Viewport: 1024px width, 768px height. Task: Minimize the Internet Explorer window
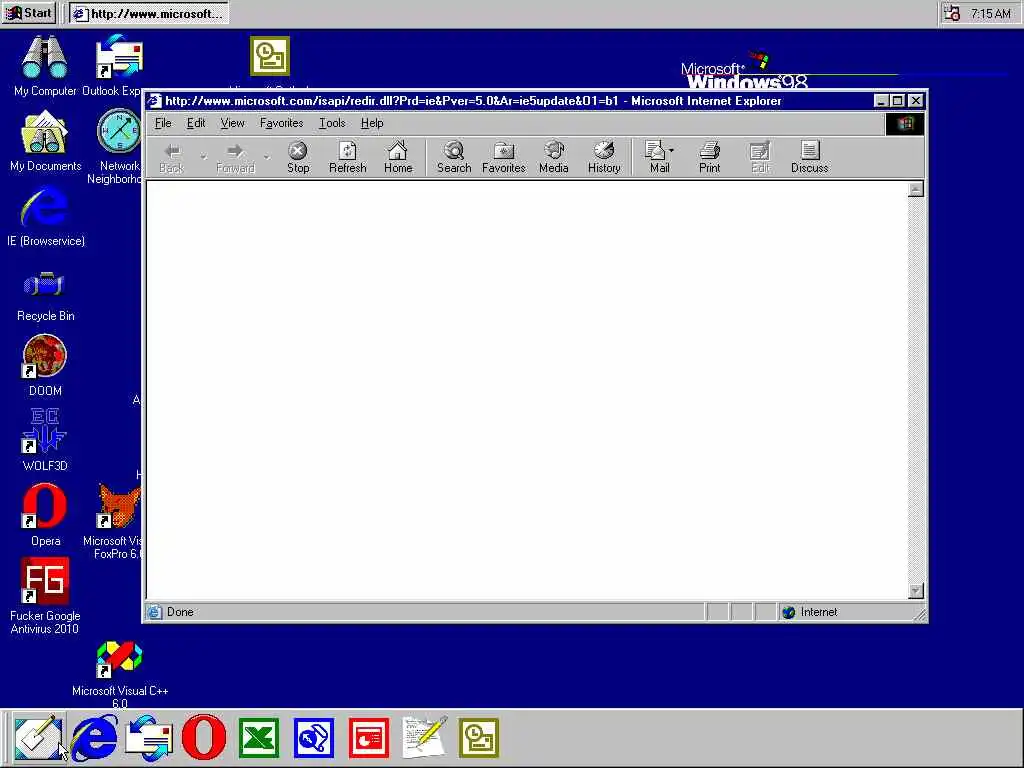pos(881,101)
